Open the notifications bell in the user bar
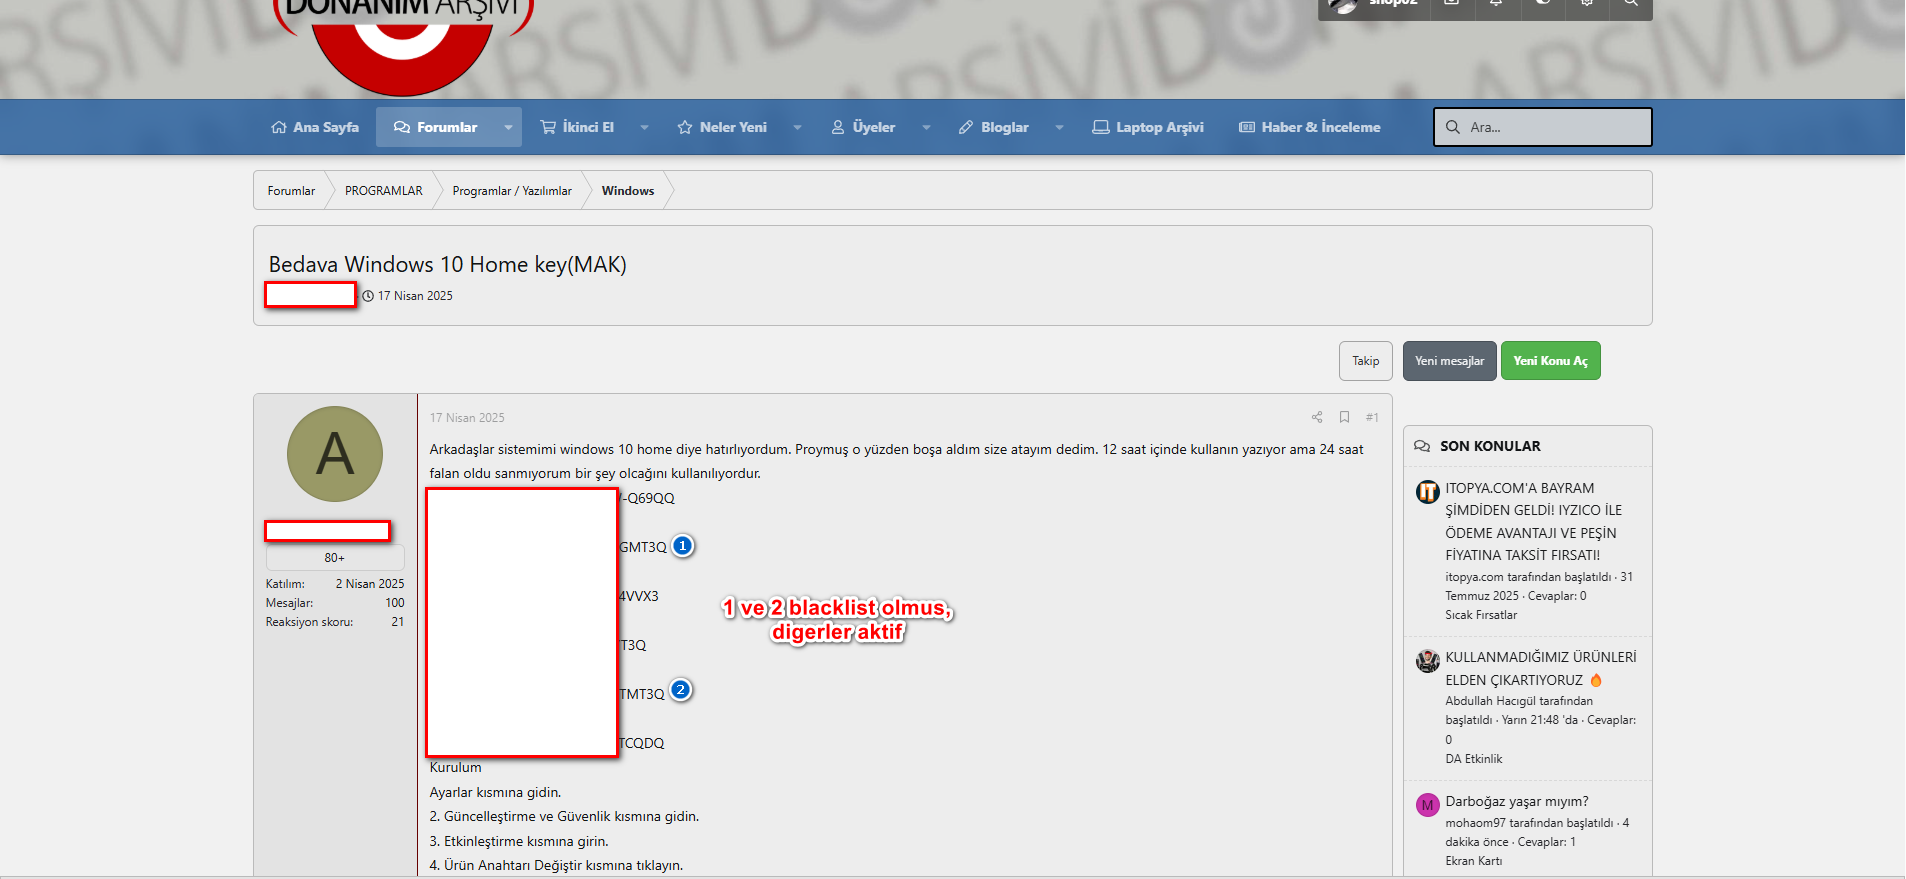Viewport: 1906px width, 879px height. point(1496,4)
